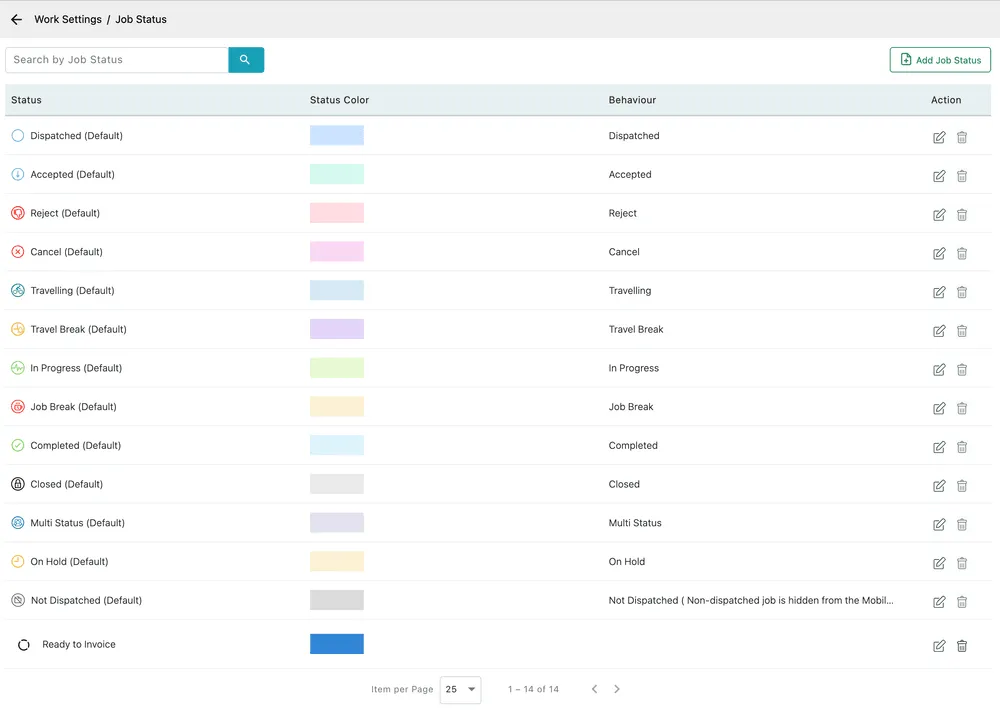Delete the Completed (Default) status
This screenshot has width=1000, height=710.
(962, 447)
